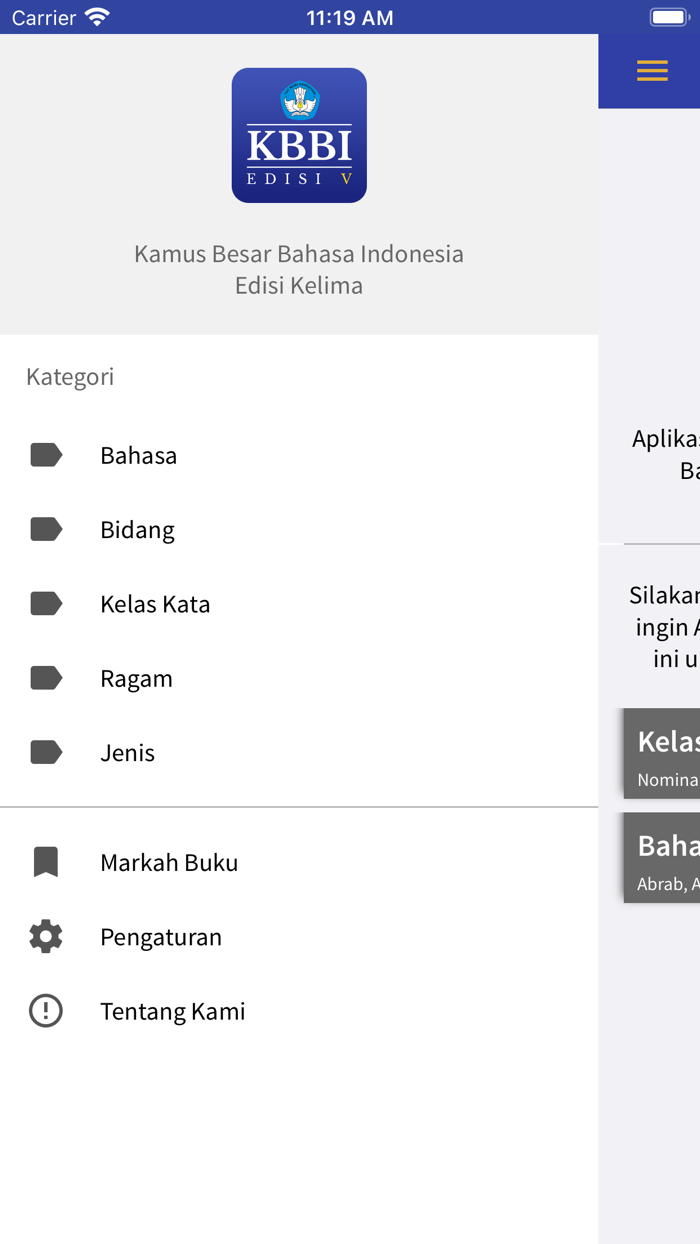Select the Kategori section heading
Screen dimensions: 700x1244
(x=70, y=376)
